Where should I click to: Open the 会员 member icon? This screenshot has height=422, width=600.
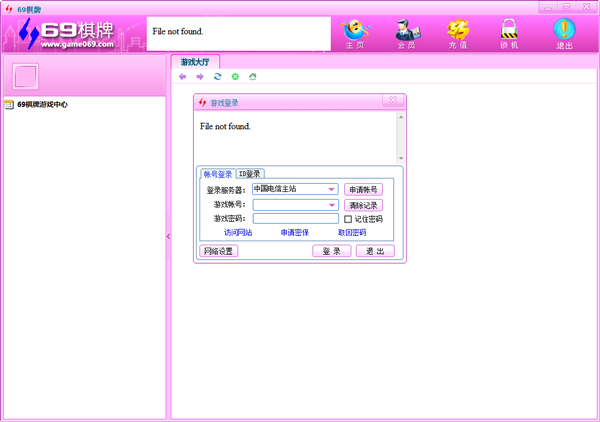pos(406,32)
